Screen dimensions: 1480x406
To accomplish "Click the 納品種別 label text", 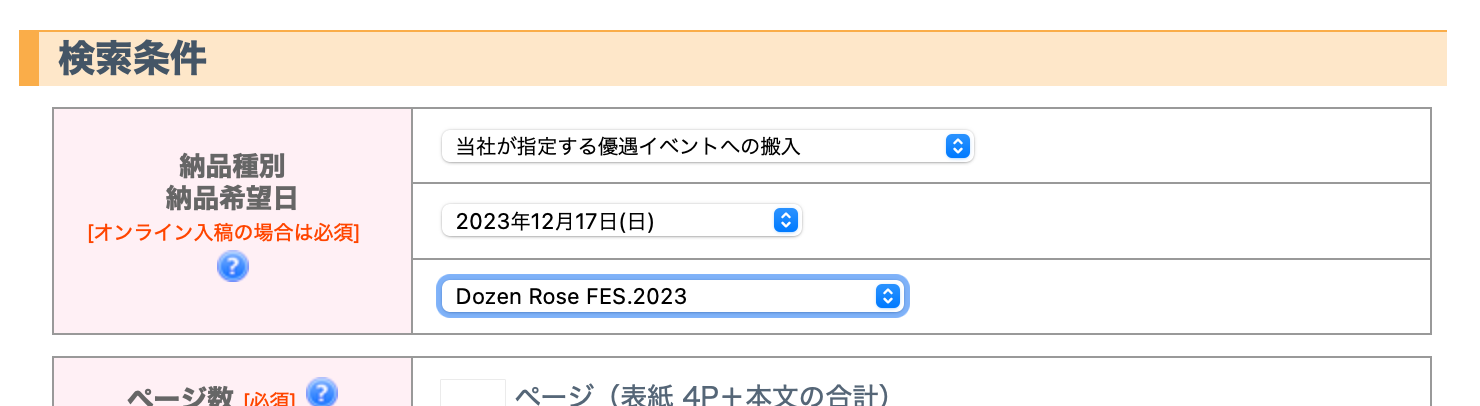I will pyautogui.click(x=232, y=165).
